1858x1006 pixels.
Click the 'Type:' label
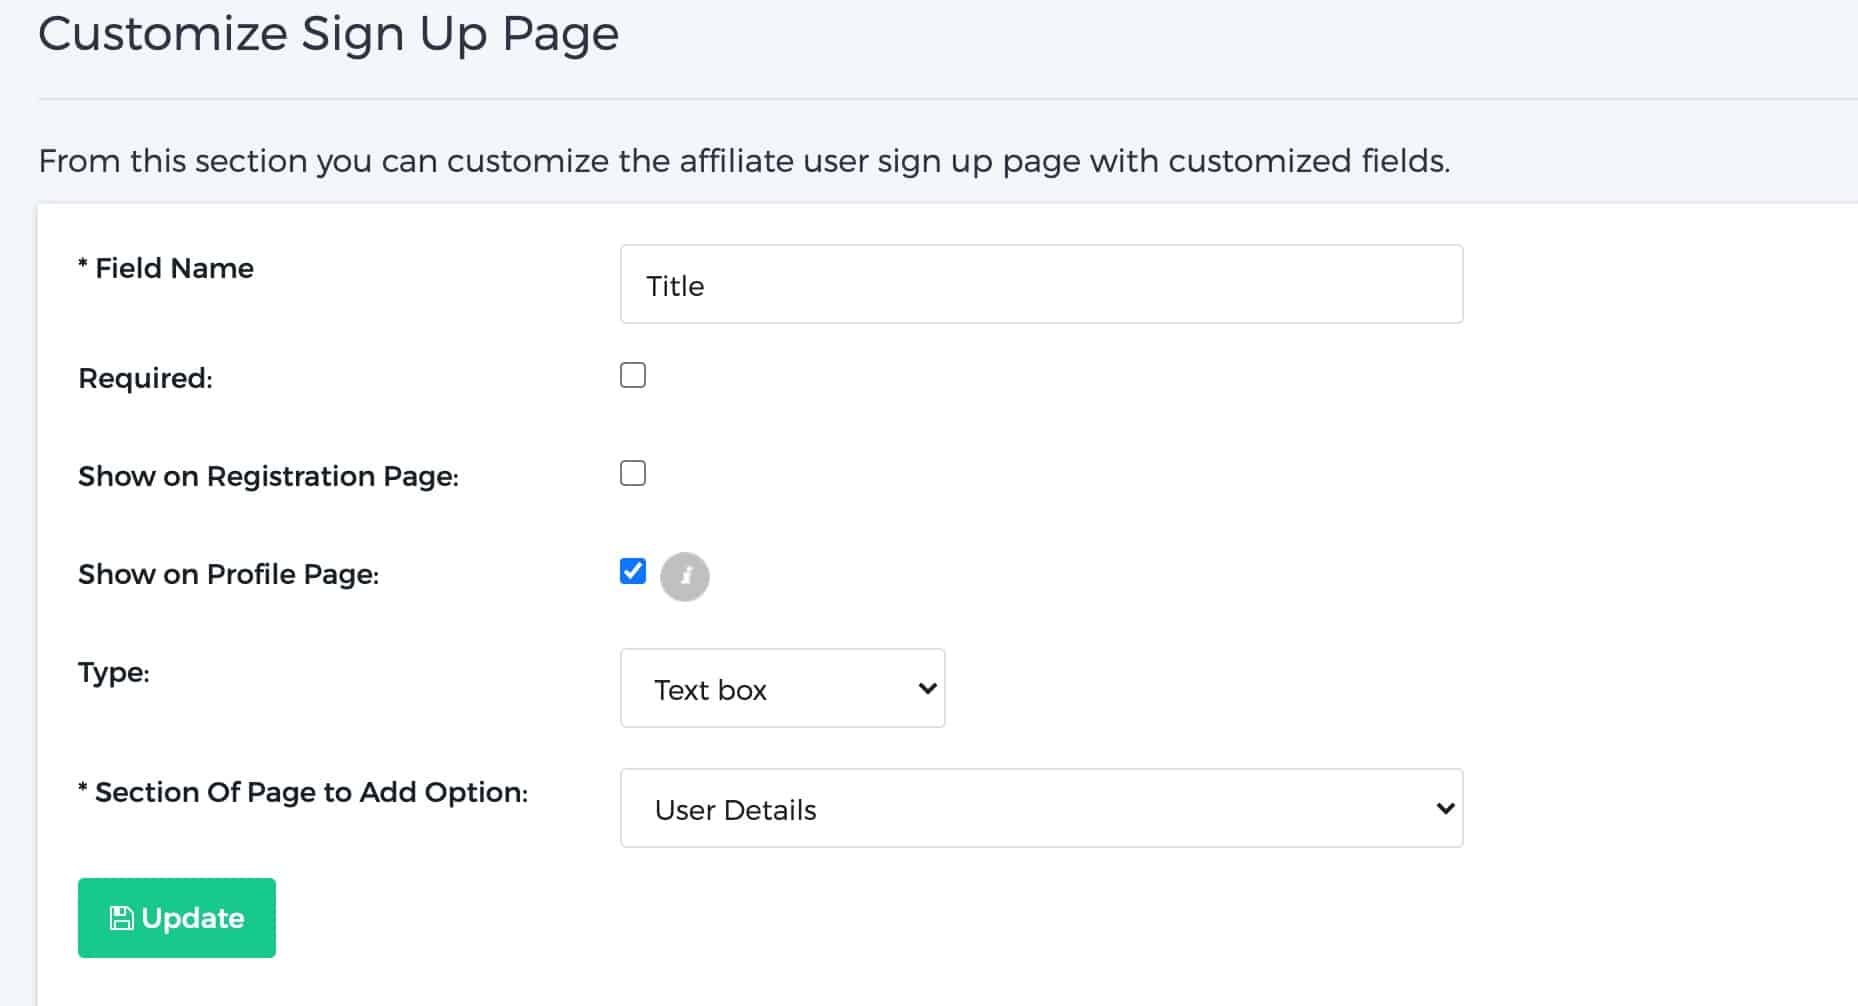pyautogui.click(x=114, y=672)
